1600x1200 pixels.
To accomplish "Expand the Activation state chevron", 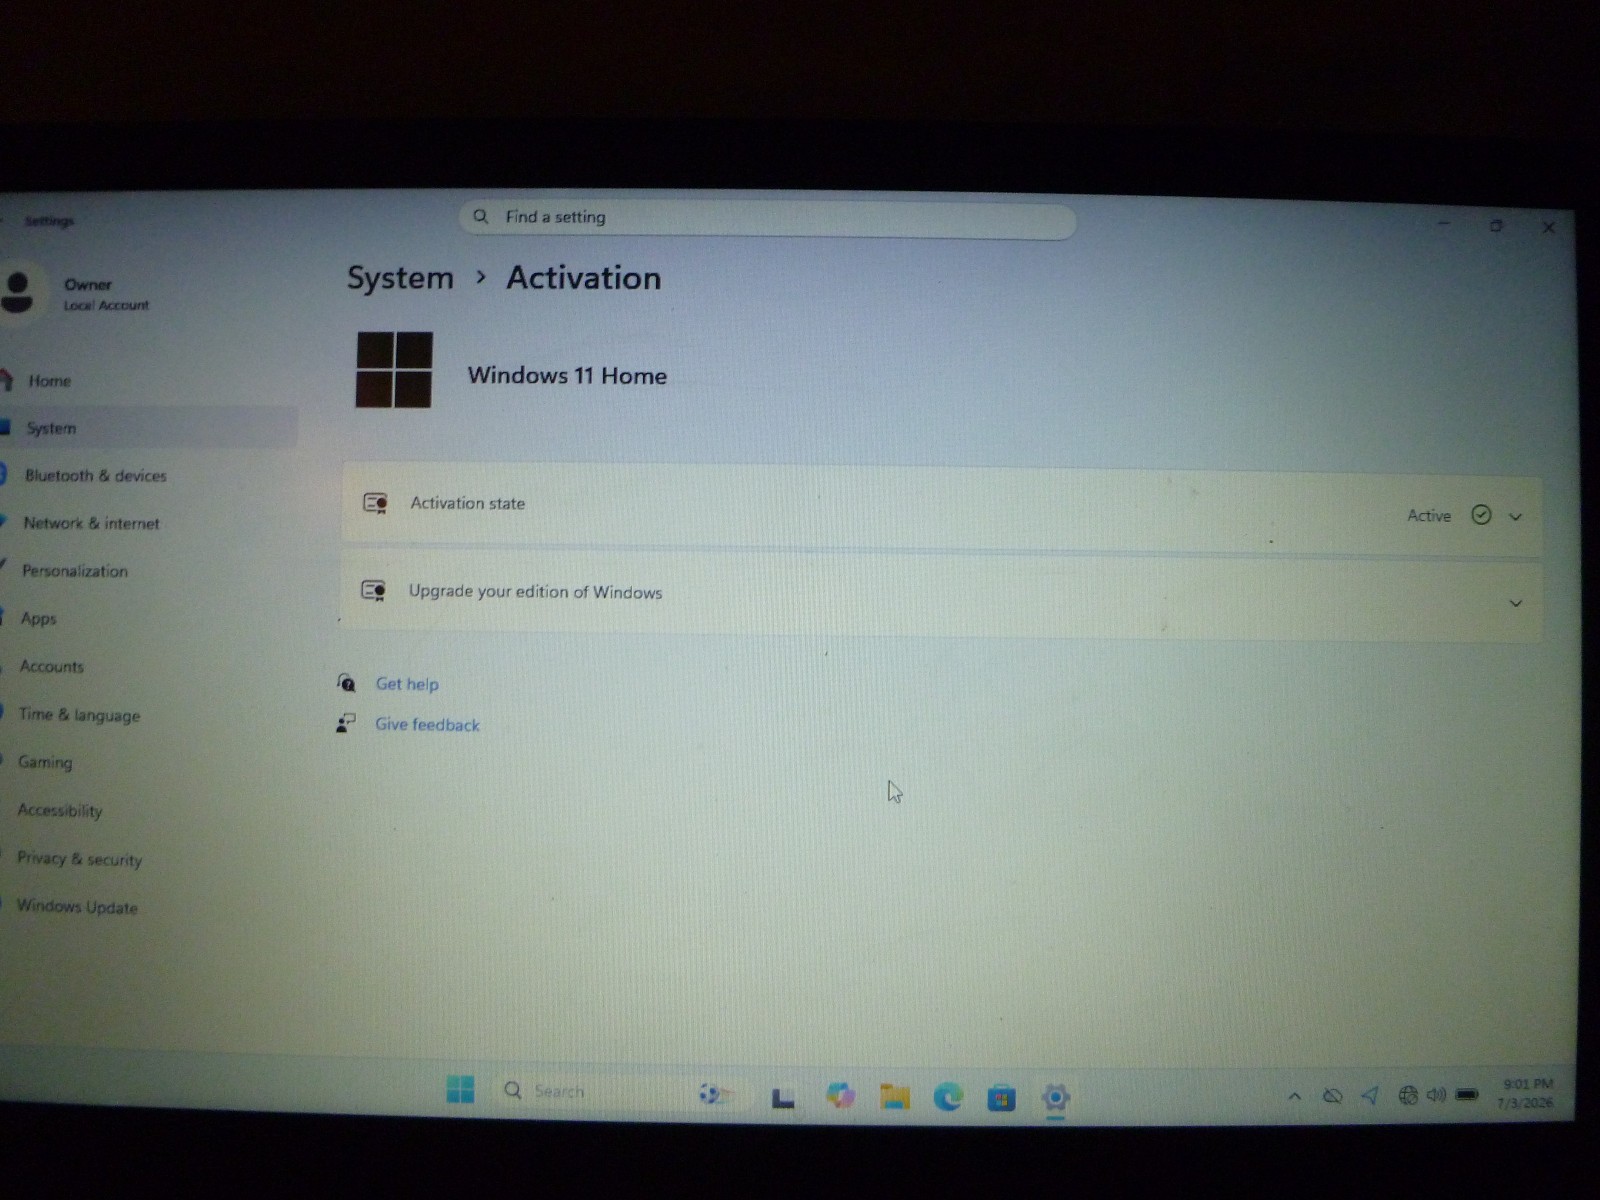I will (x=1515, y=517).
